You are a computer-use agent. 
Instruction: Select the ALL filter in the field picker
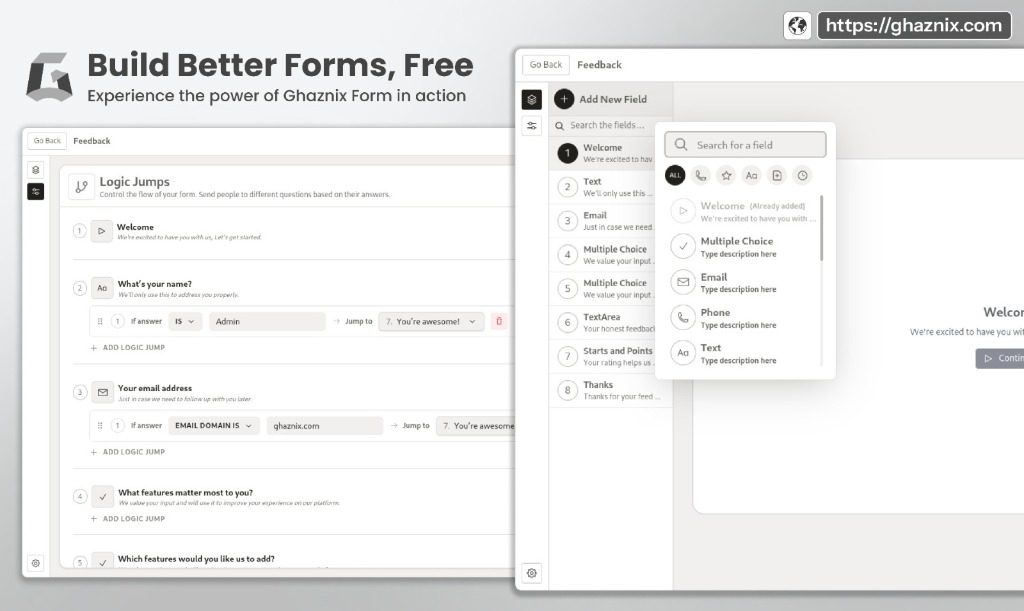(675, 175)
